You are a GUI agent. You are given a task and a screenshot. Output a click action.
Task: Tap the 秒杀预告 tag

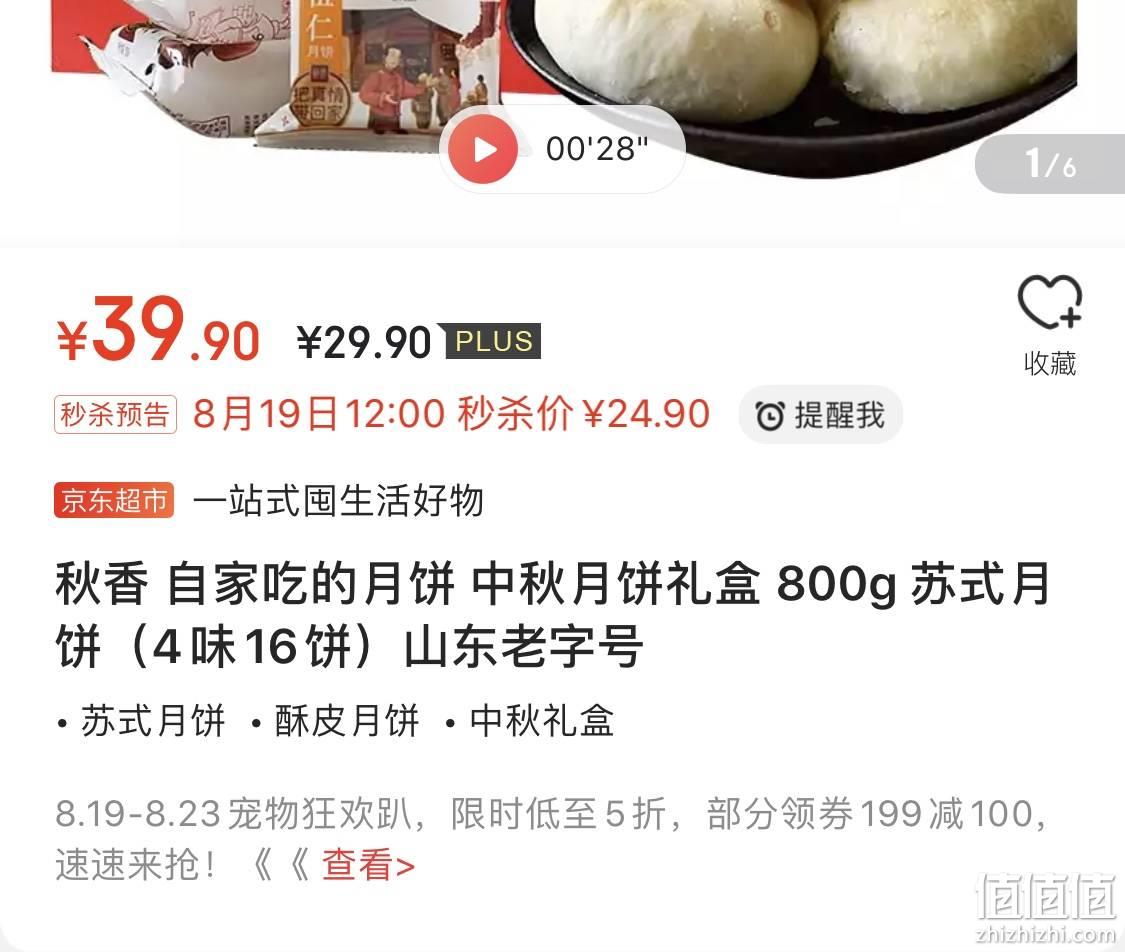coord(115,414)
